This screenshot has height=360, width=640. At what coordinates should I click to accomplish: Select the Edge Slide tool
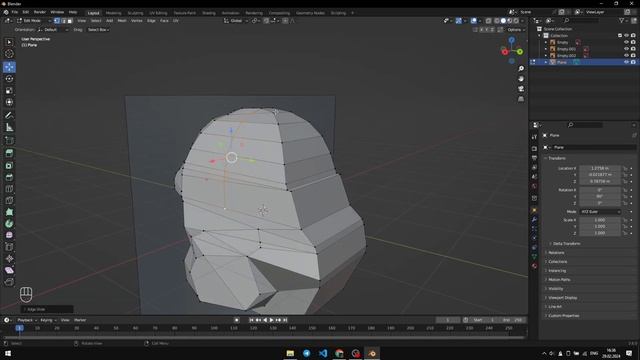click(x=9, y=247)
